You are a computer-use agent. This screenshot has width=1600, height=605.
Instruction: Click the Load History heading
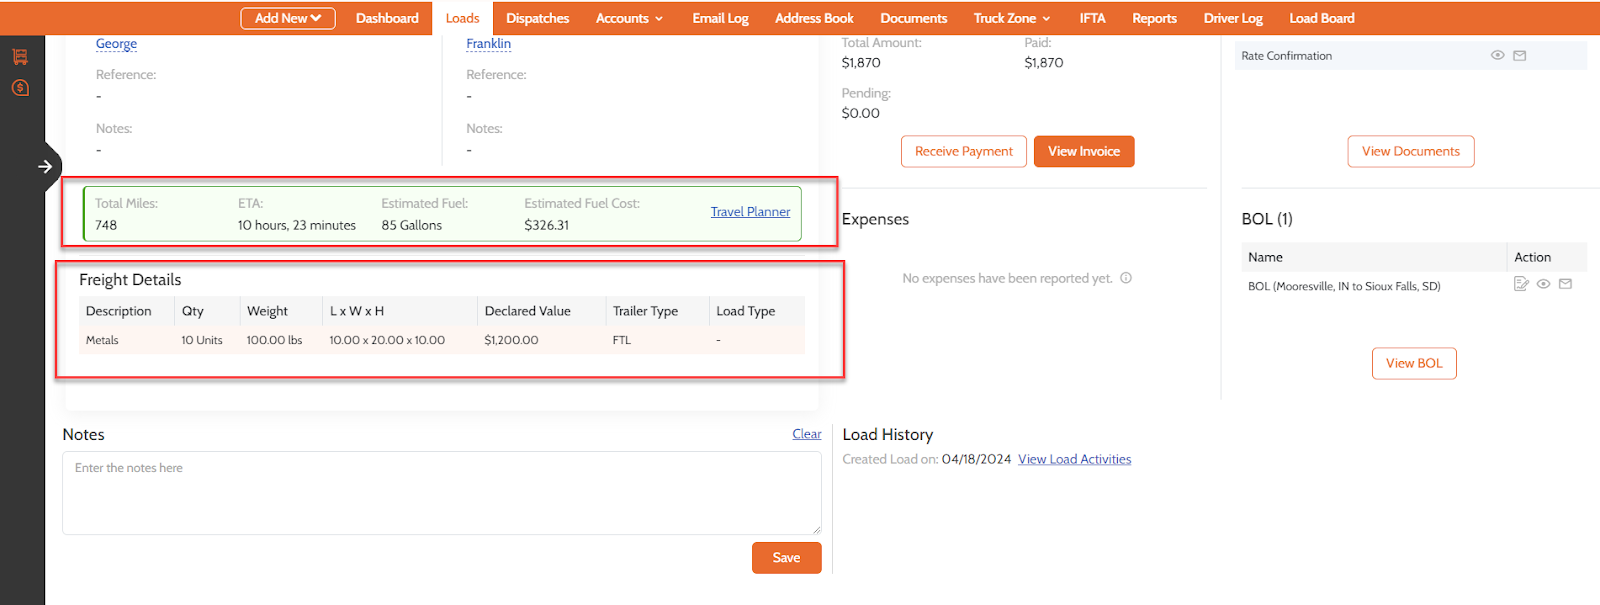888,434
